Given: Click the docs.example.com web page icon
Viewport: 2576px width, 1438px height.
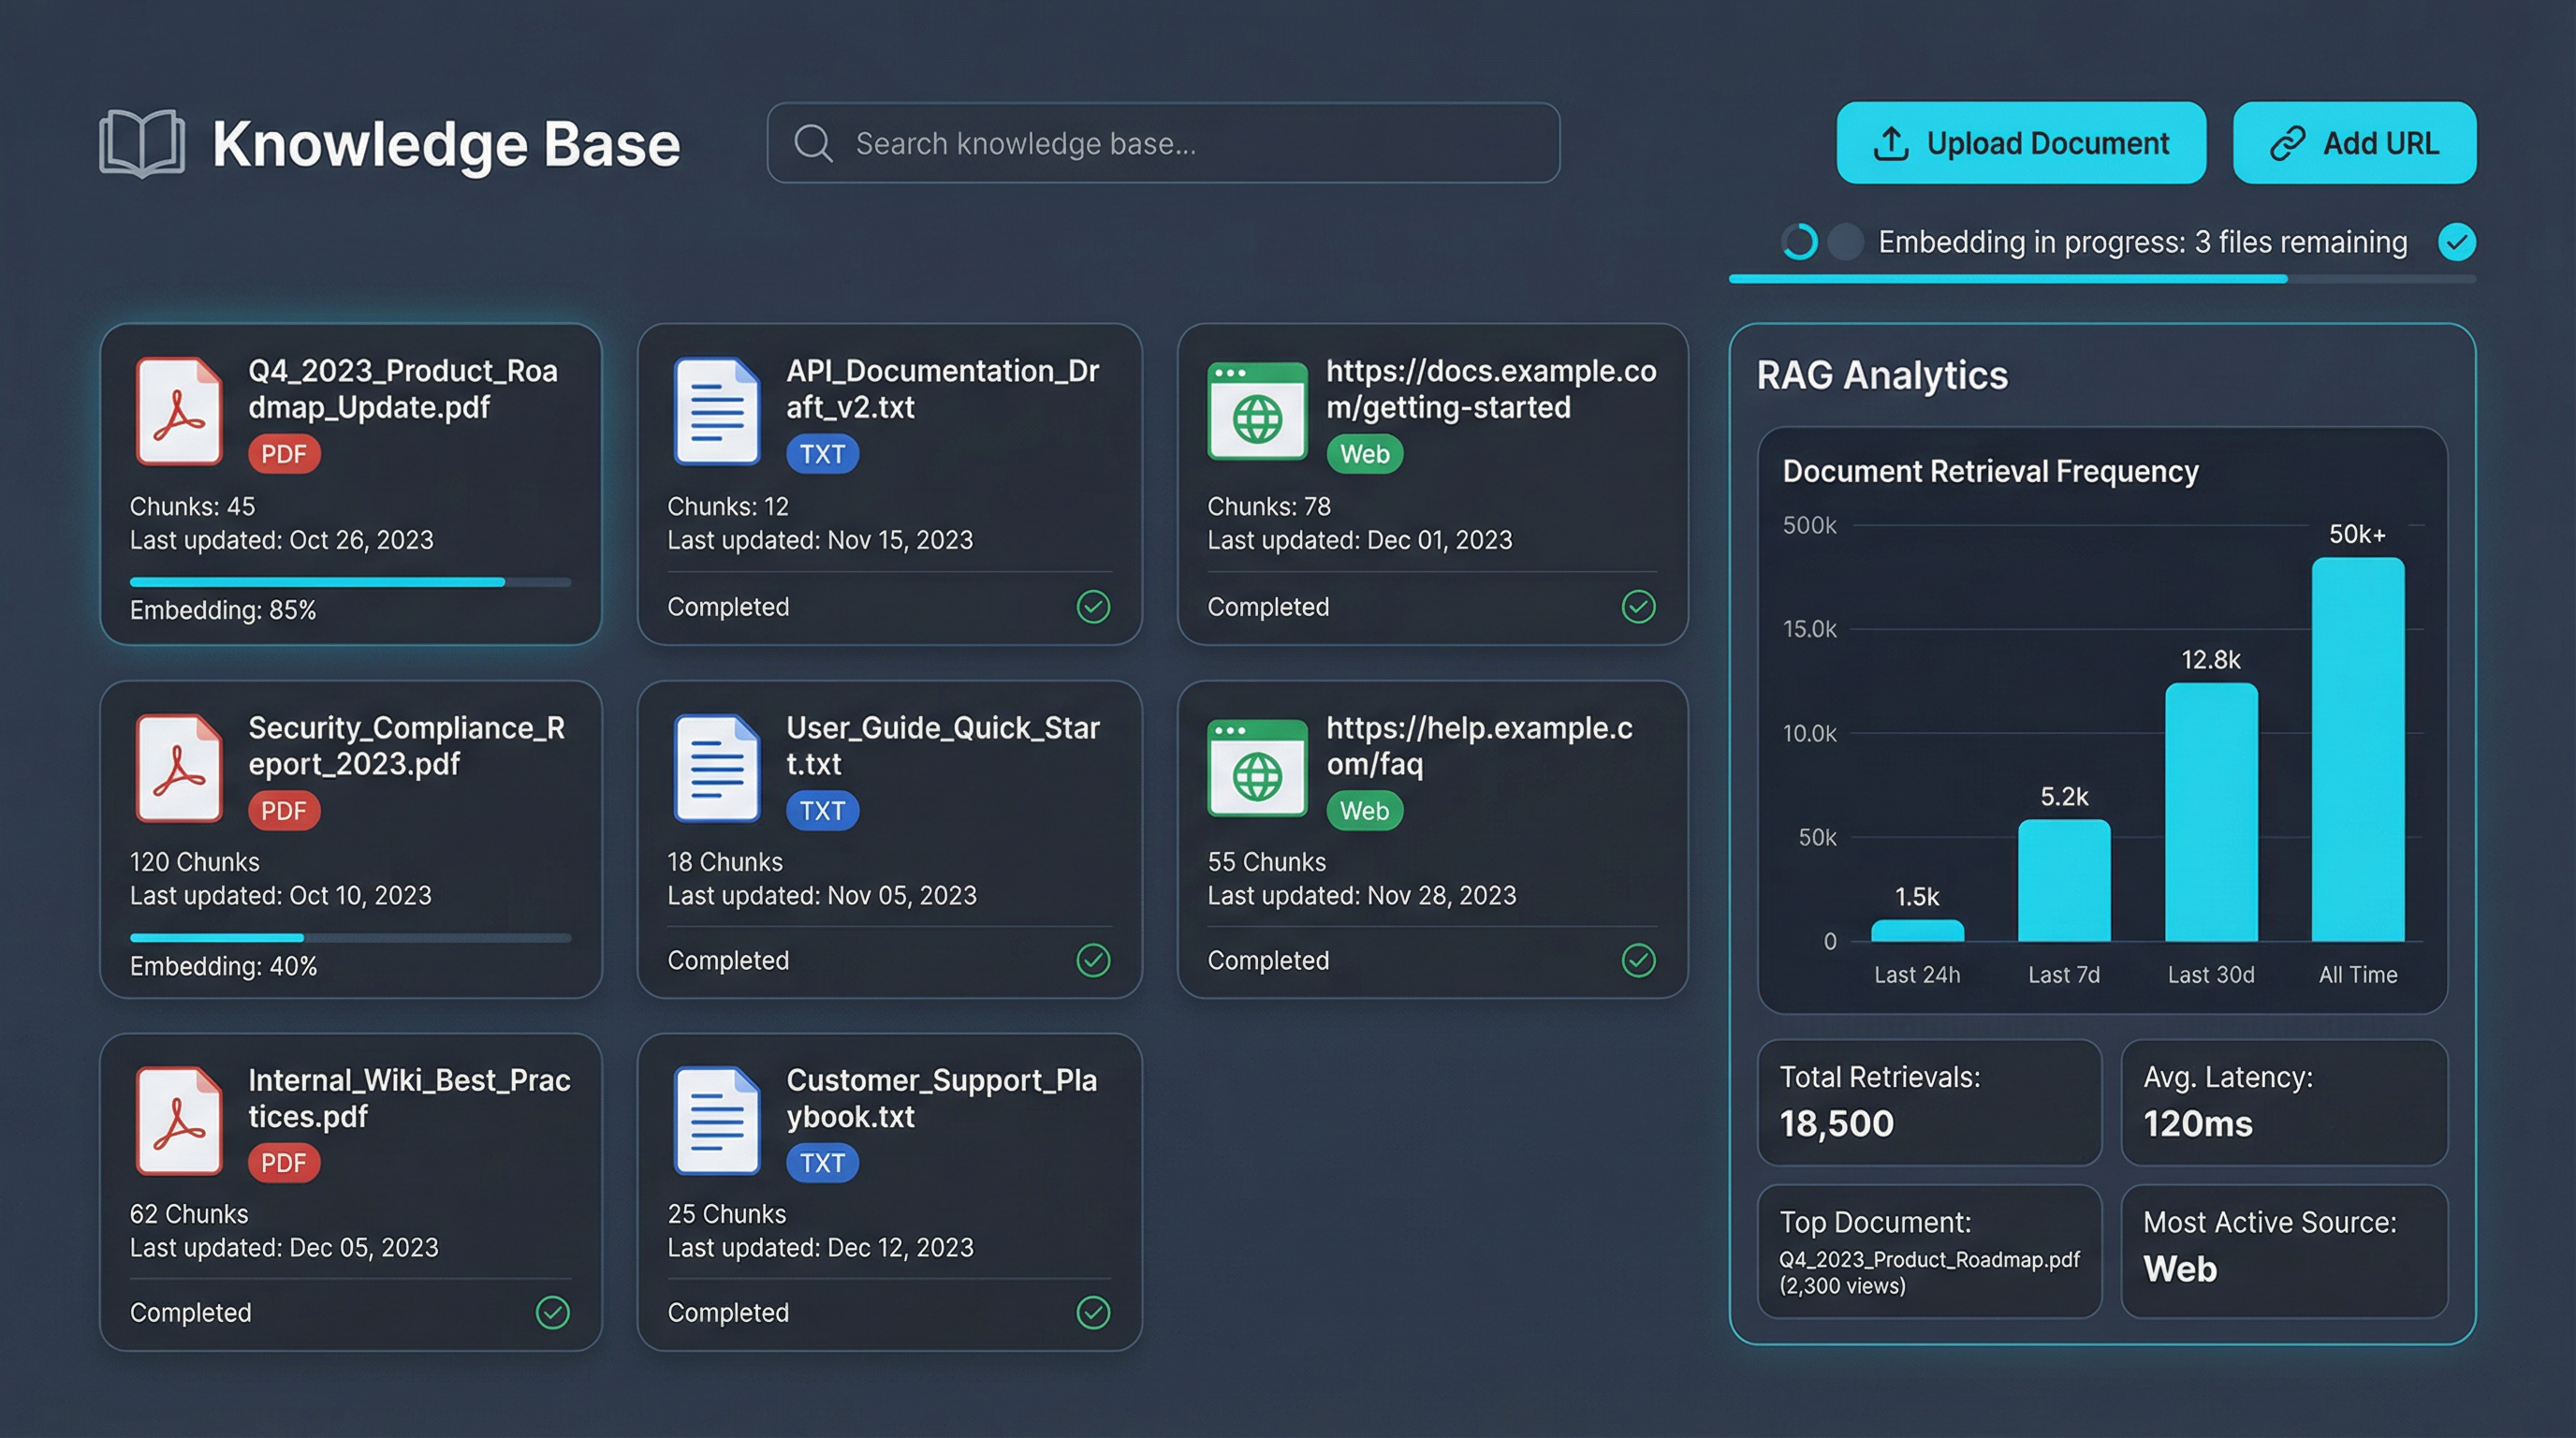Looking at the screenshot, I should coord(1257,411).
